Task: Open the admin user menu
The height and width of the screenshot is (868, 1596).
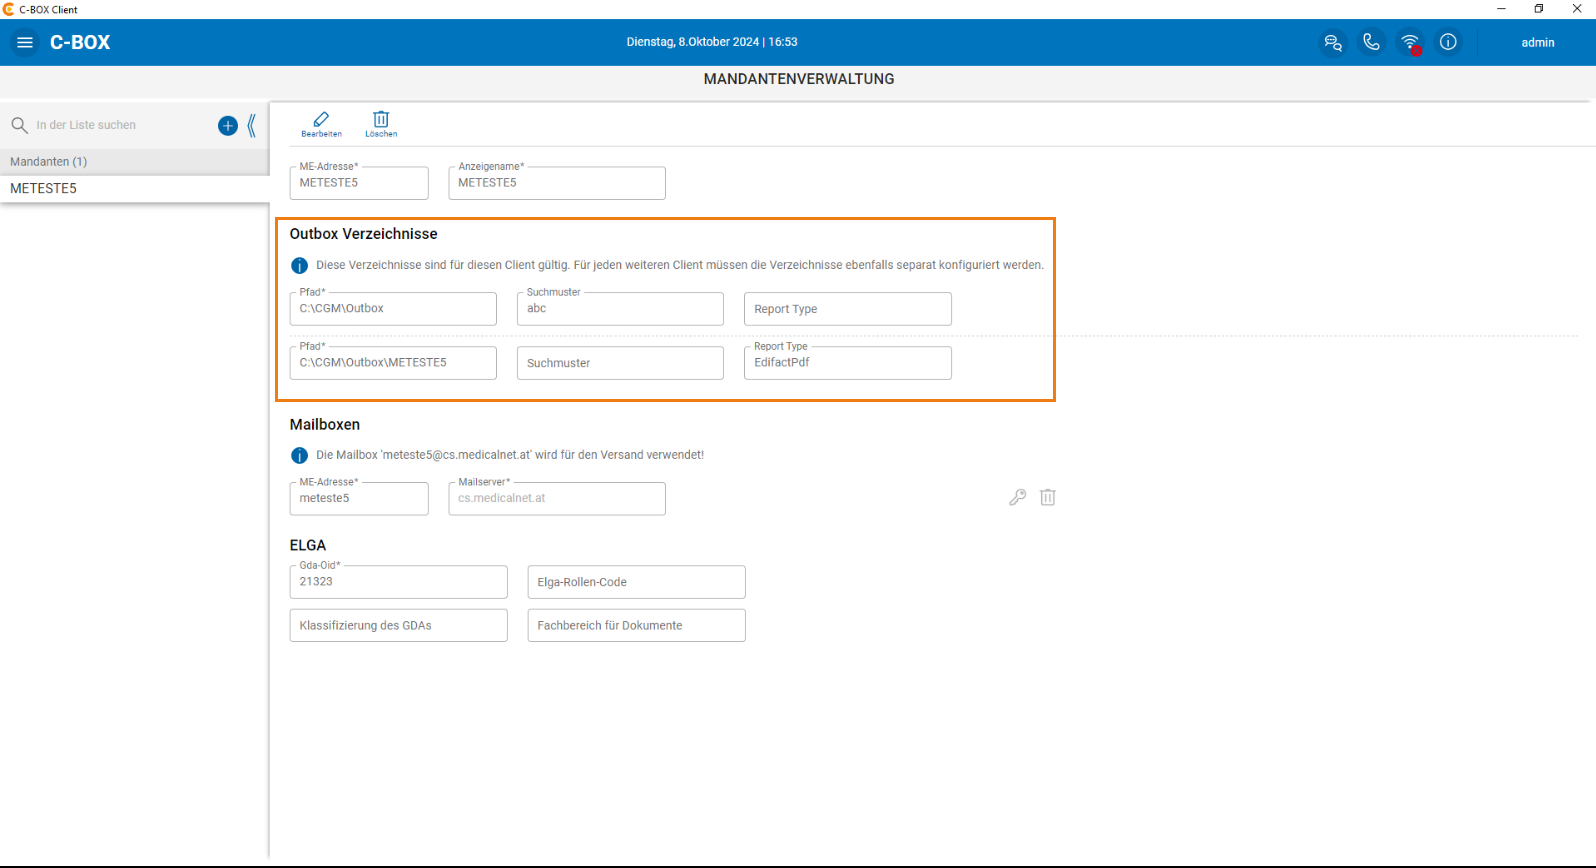Action: pos(1538,43)
